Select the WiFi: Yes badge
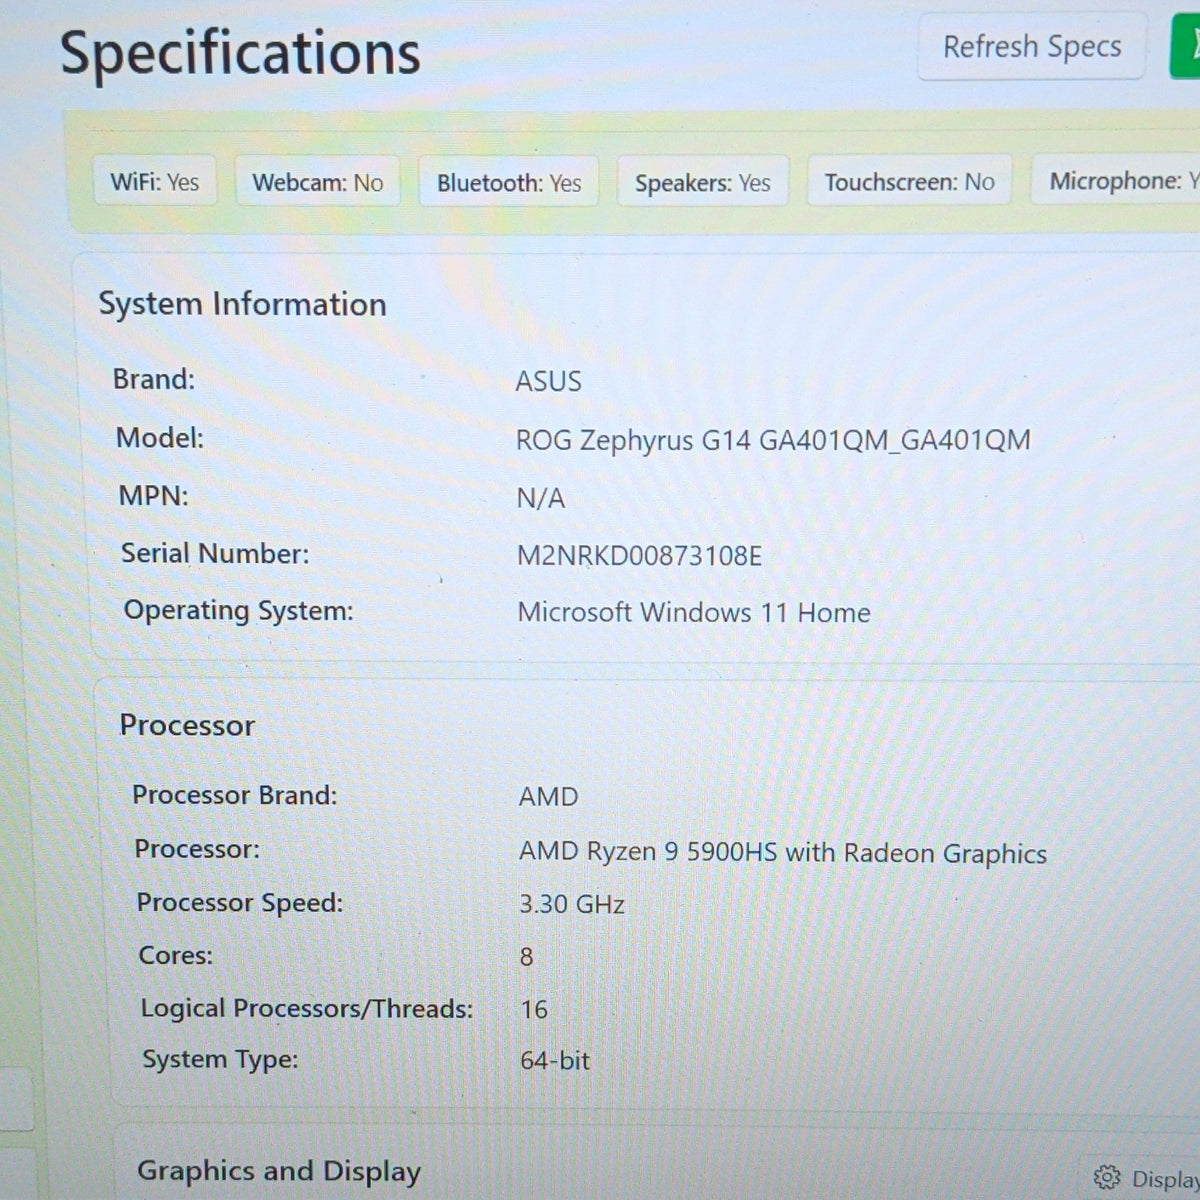The image size is (1200, 1200). point(155,182)
